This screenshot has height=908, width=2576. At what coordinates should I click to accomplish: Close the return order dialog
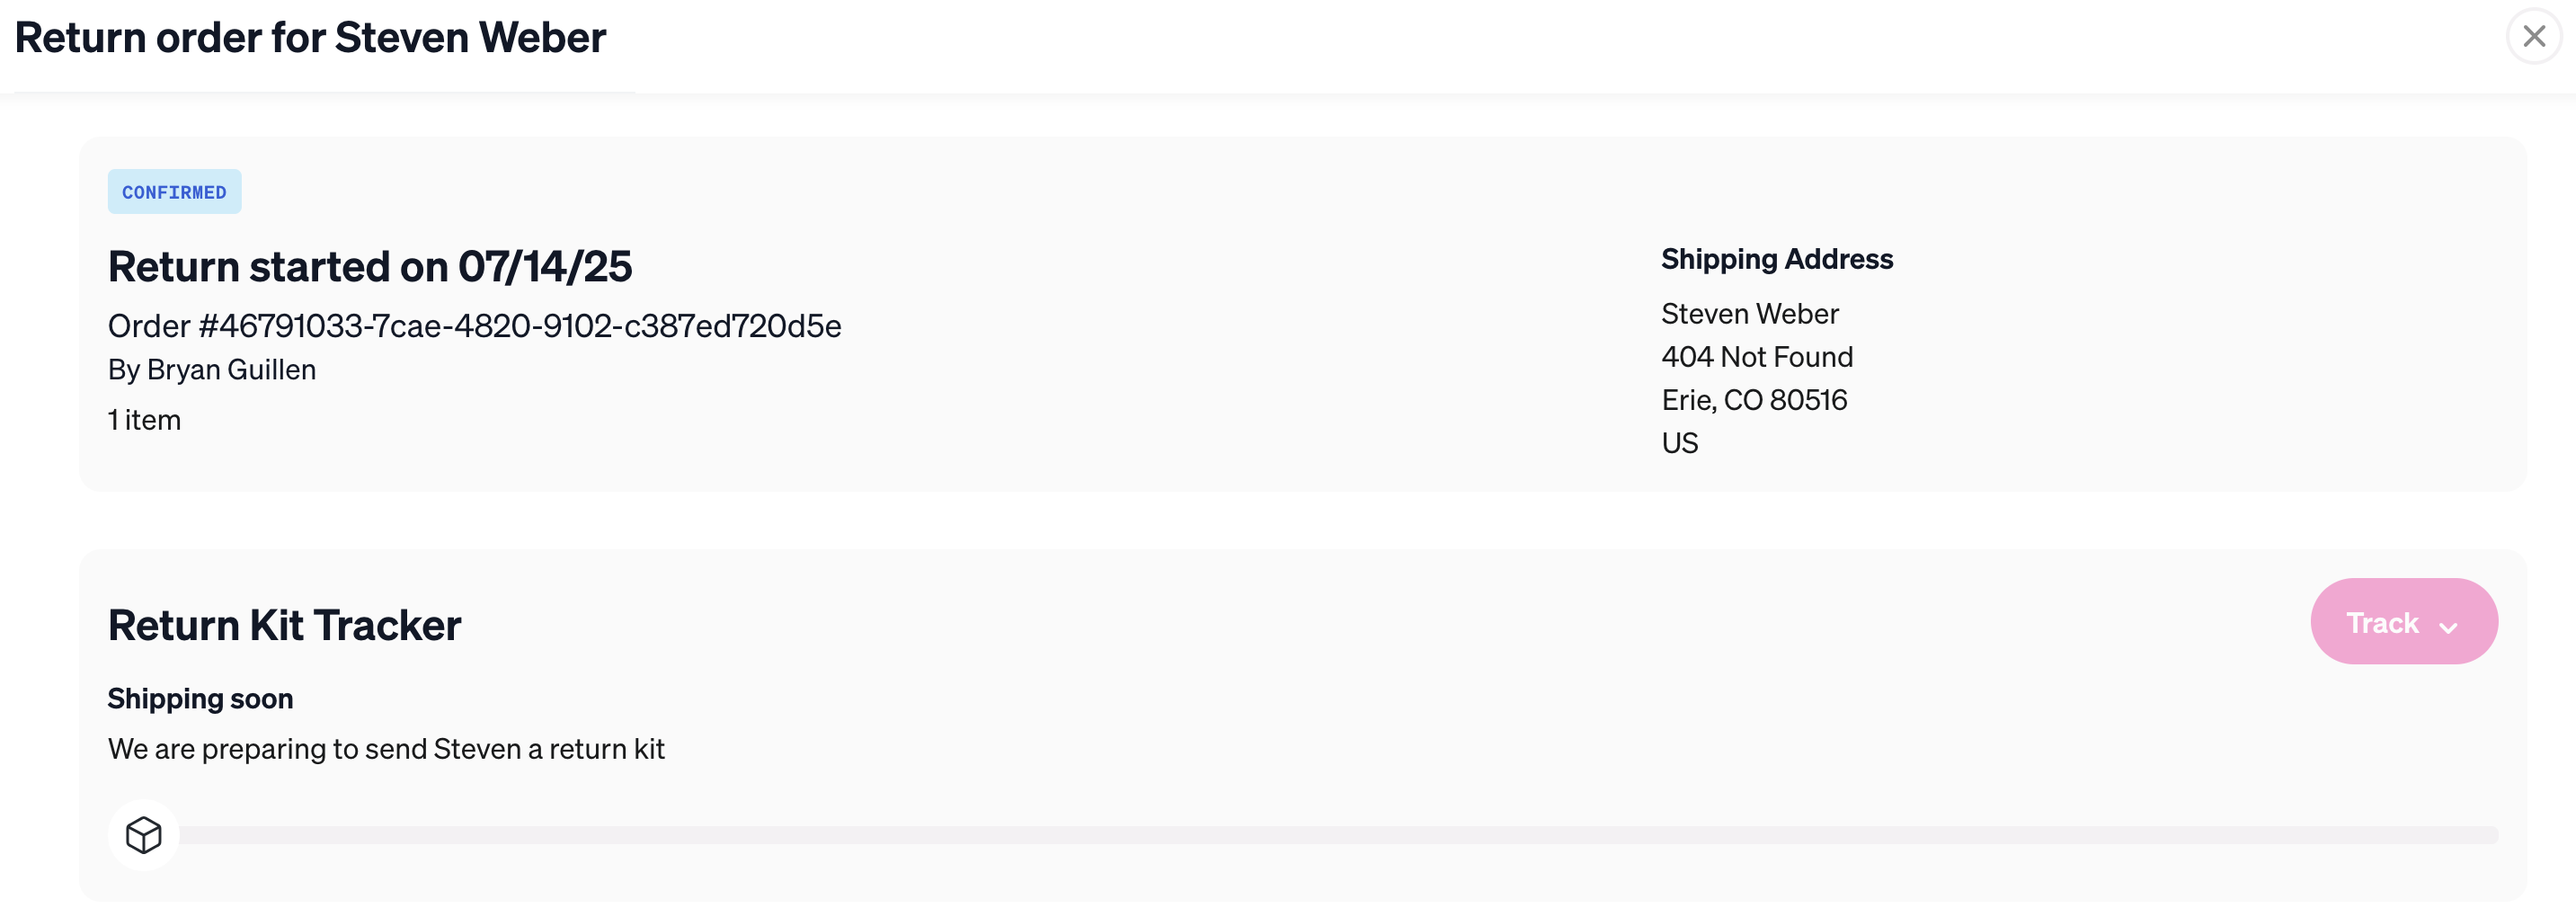pos(2533,37)
